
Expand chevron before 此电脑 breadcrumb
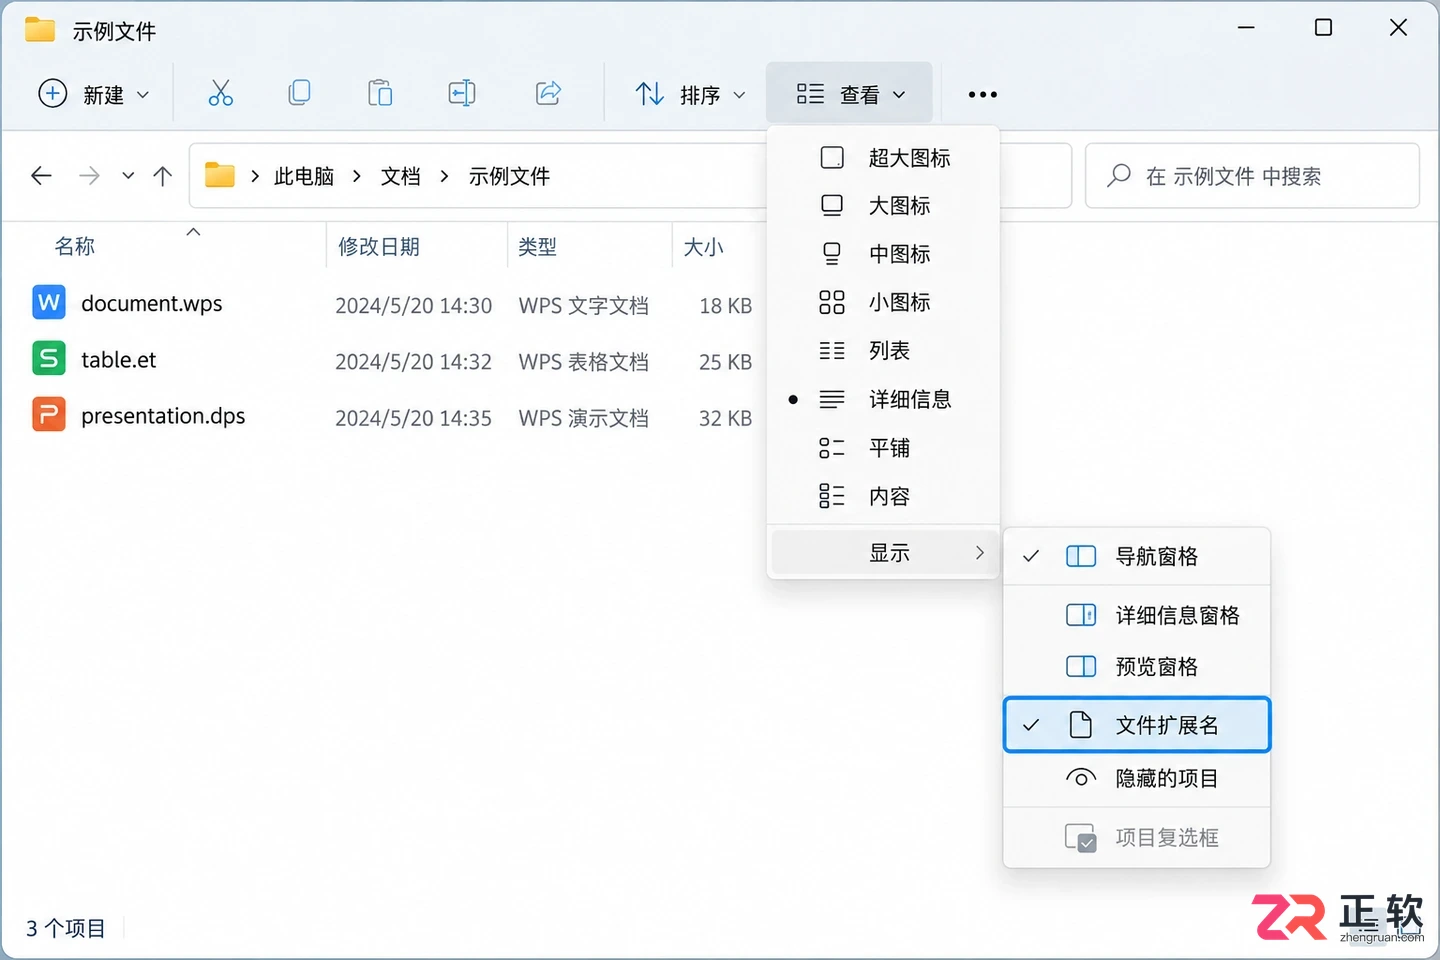[x=255, y=176]
